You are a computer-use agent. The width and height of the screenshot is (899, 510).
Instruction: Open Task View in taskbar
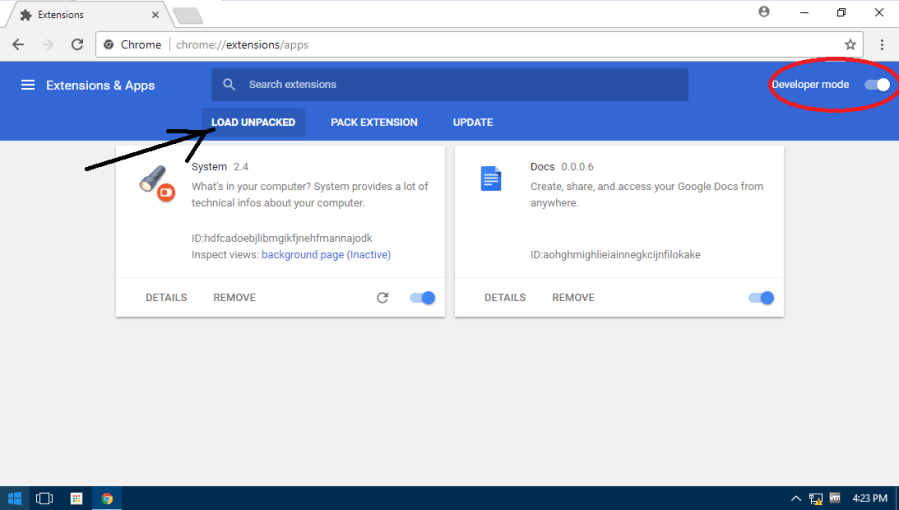tap(45, 498)
